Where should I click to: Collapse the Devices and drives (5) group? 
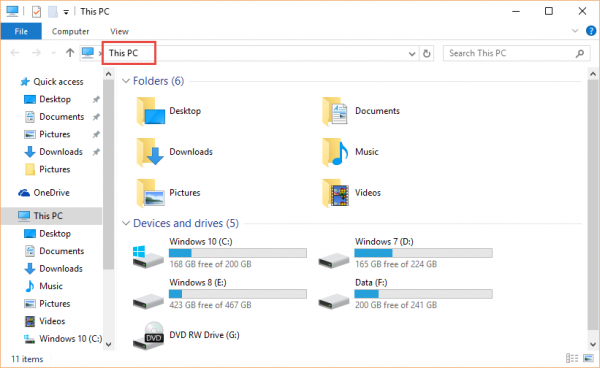(126, 223)
